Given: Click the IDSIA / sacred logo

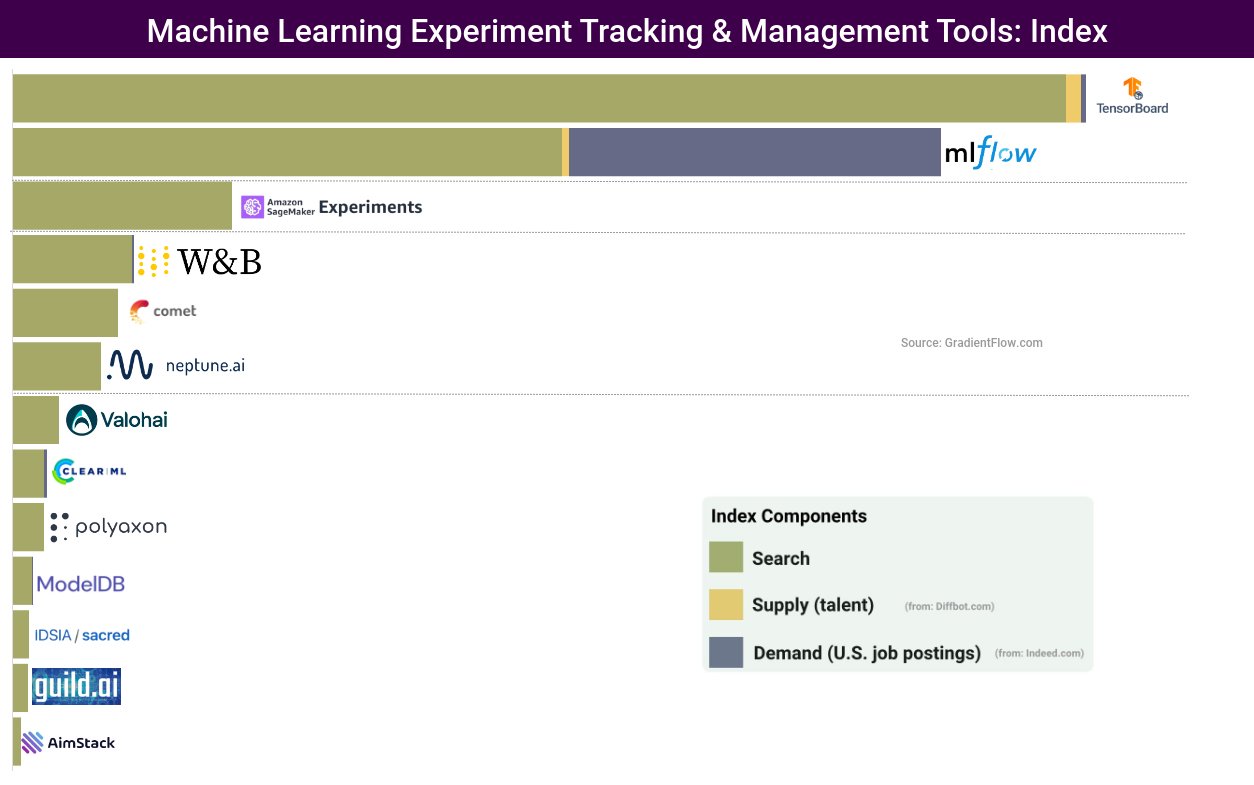Looking at the screenshot, I should (82, 635).
